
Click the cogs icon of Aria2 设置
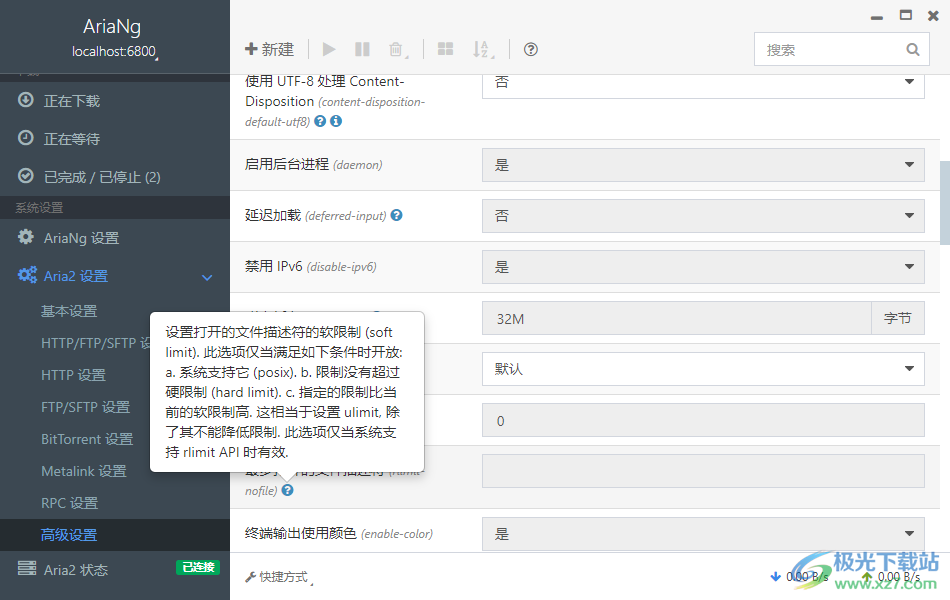click(27, 275)
